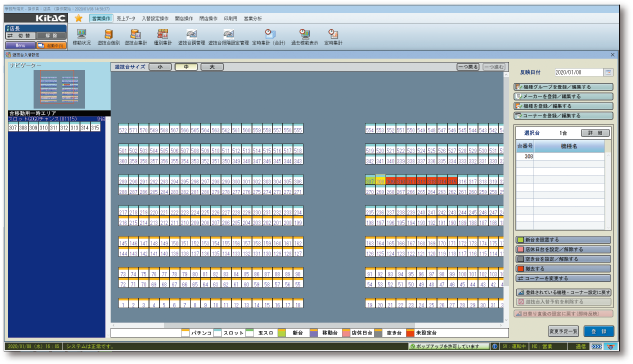Open 遊技台調整管理 toolbar icon

[192, 37]
